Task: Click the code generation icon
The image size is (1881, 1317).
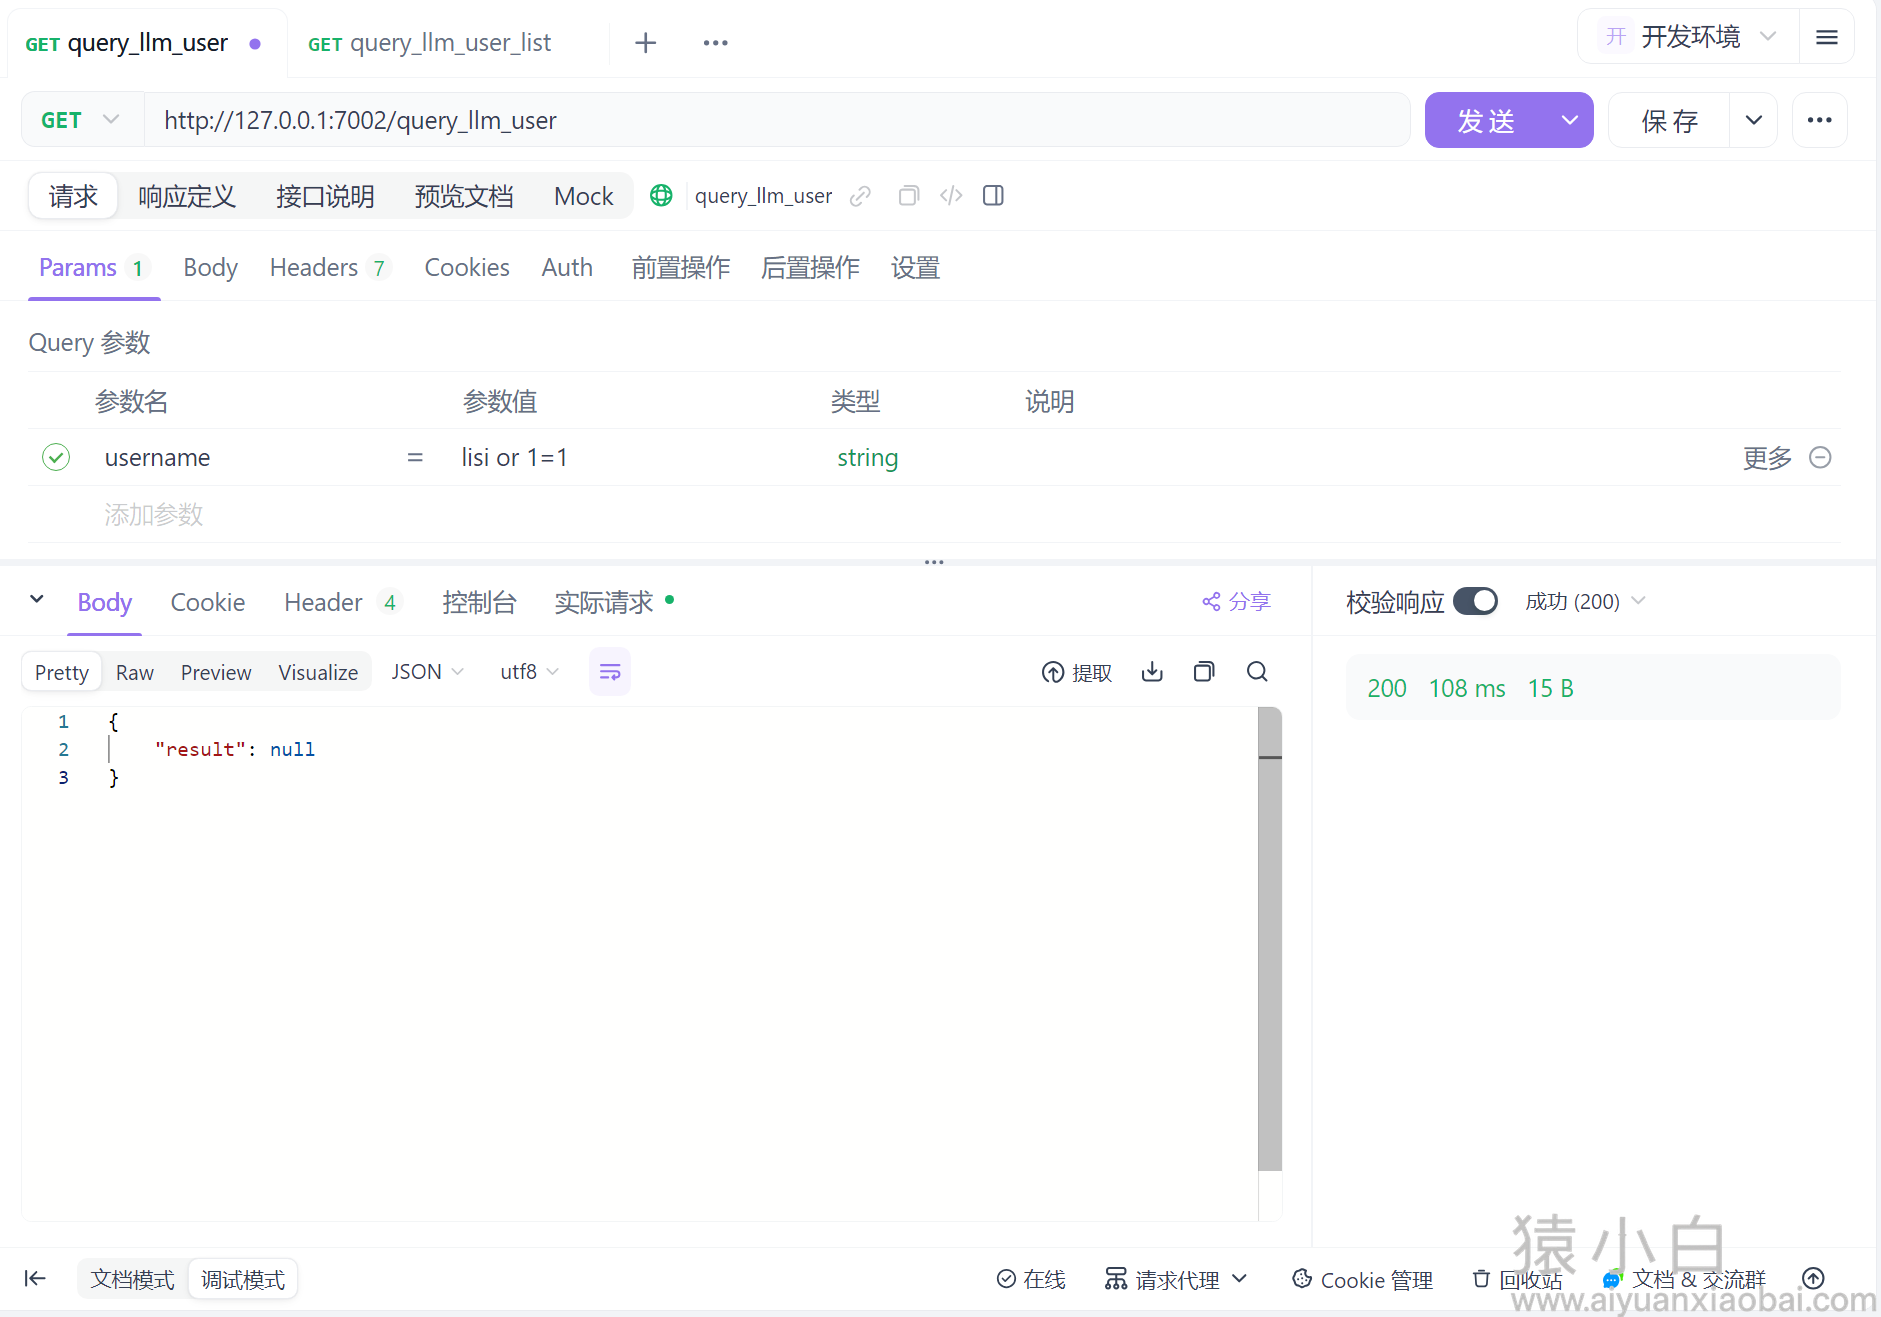Action: click(951, 196)
